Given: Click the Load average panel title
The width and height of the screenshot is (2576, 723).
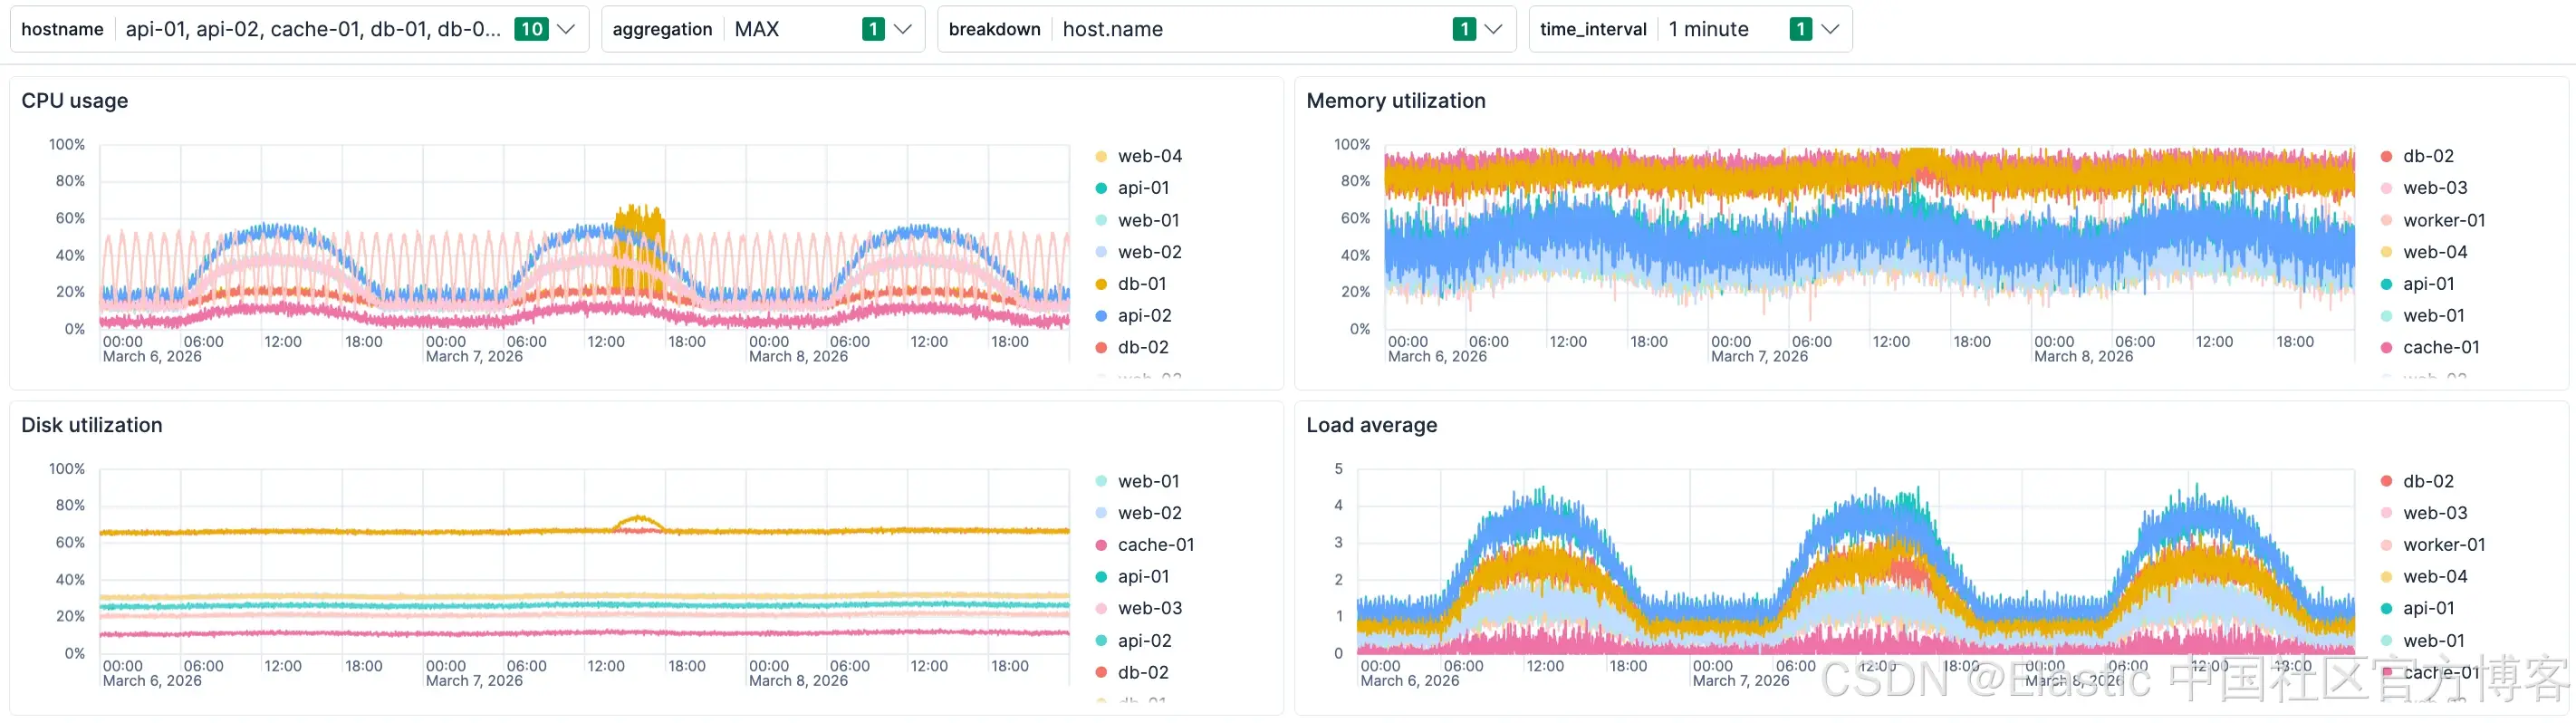Looking at the screenshot, I should [1372, 425].
